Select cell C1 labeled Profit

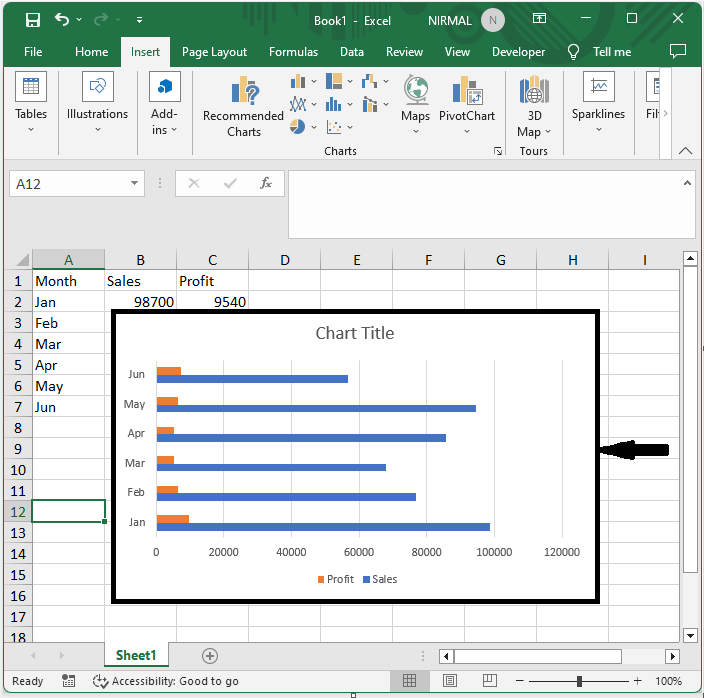coord(212,281)
